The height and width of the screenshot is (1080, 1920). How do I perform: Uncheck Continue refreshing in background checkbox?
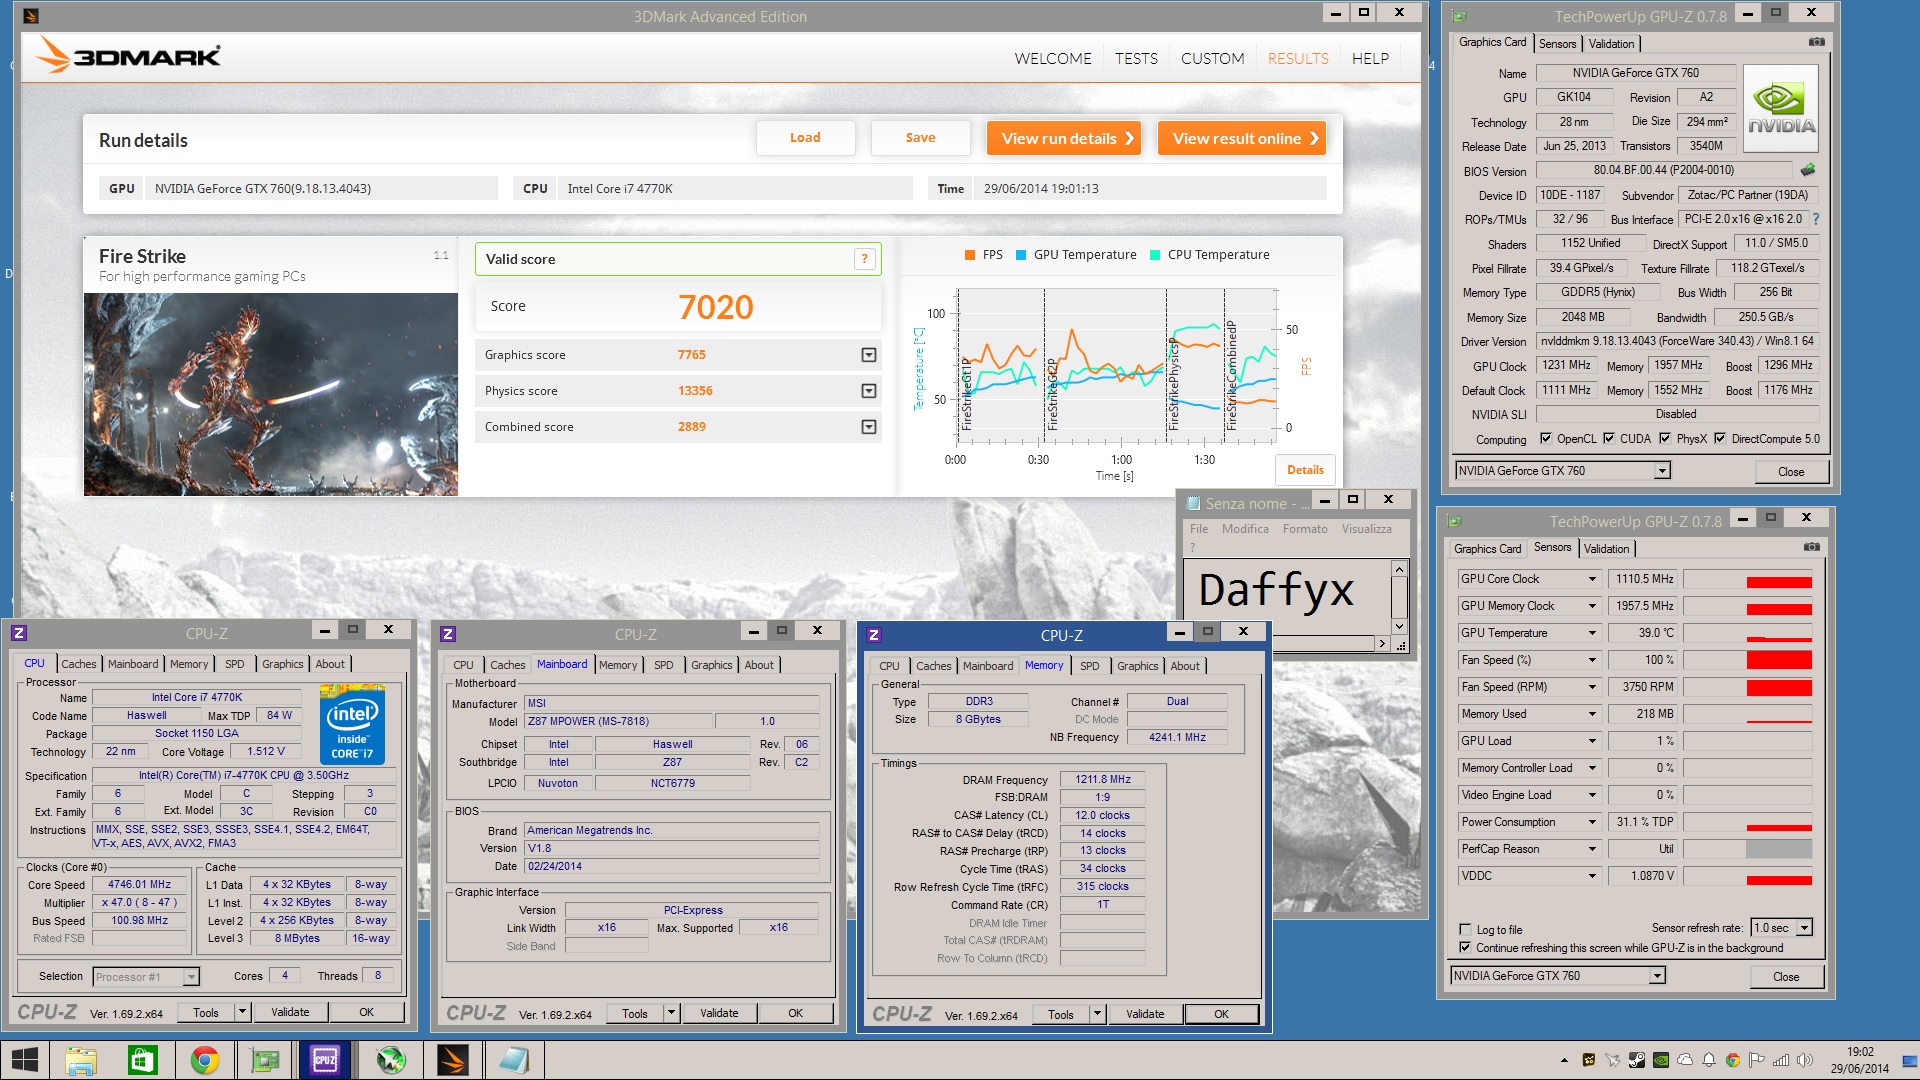(x=1465, y=947)
